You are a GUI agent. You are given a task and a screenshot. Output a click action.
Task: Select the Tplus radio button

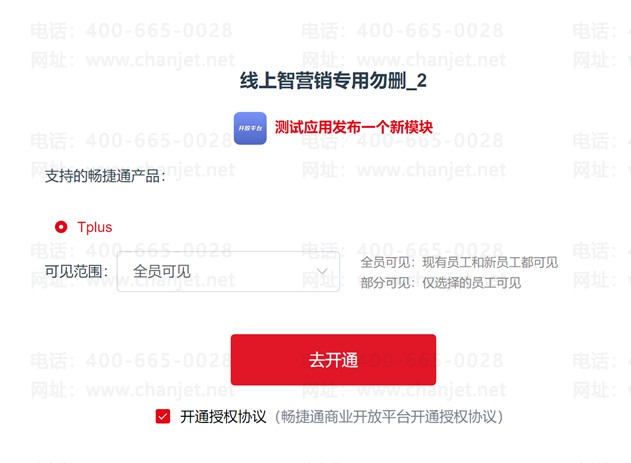point(61,227)
